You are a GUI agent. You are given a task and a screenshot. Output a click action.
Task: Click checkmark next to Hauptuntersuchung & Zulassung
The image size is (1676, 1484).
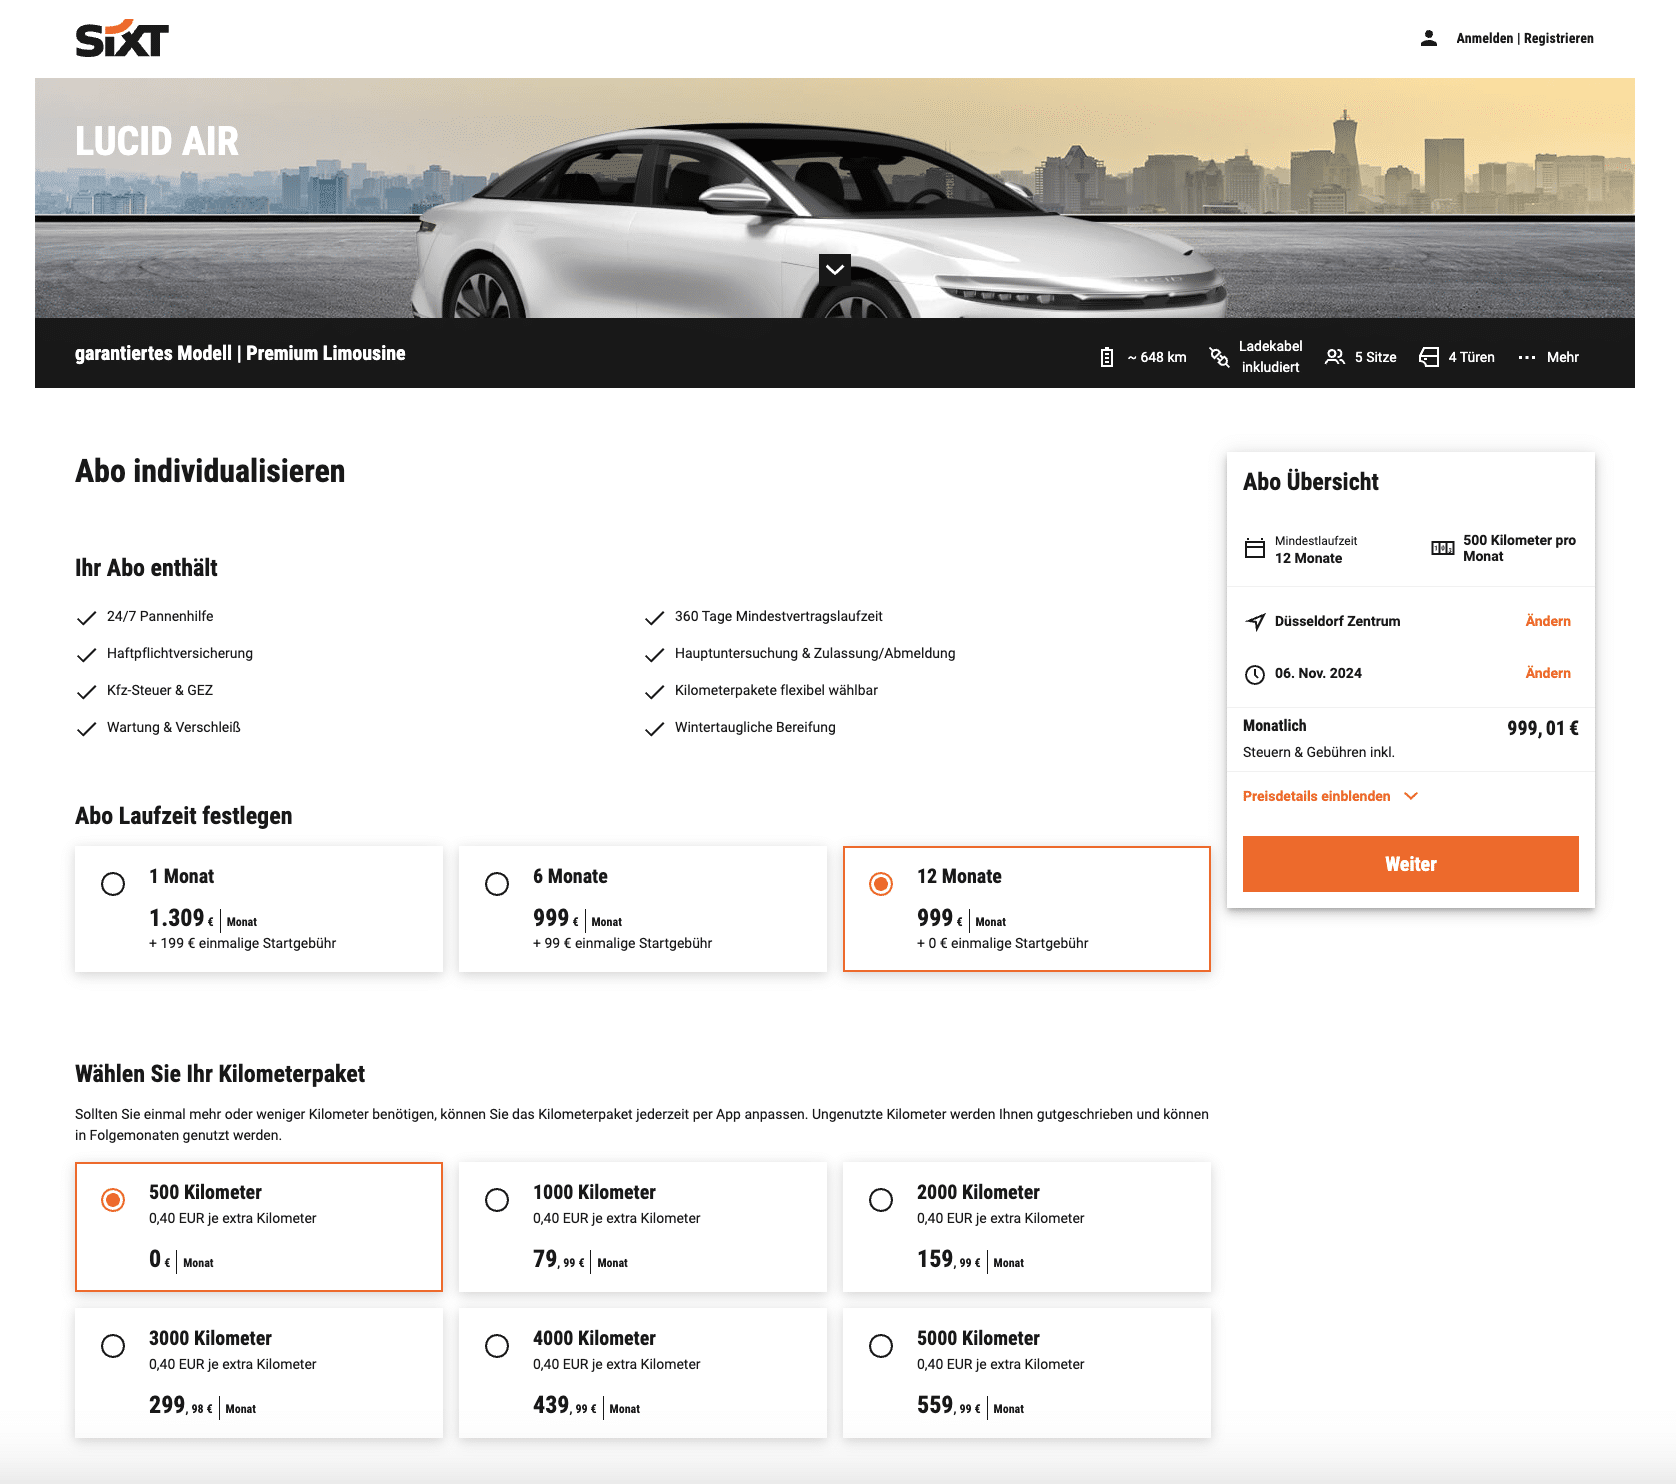pyautogui.click(x=655, y=654)
